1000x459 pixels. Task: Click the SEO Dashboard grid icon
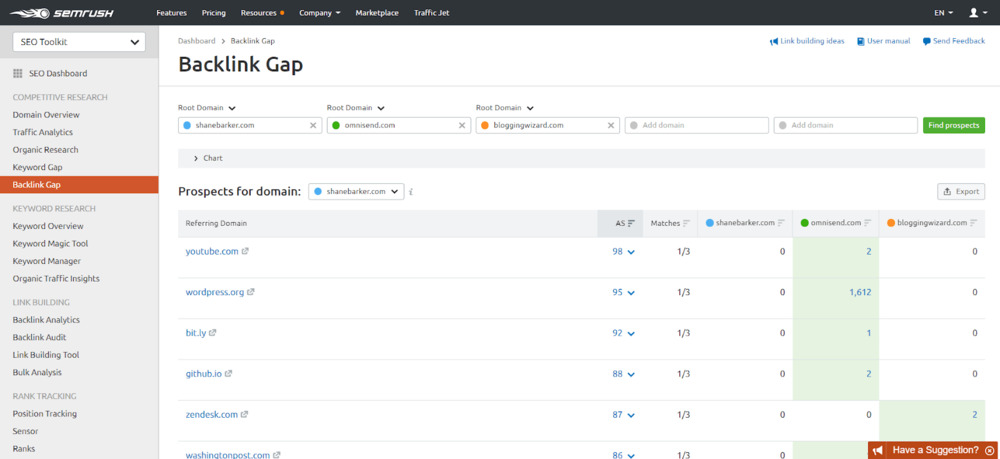pos(18,73)
